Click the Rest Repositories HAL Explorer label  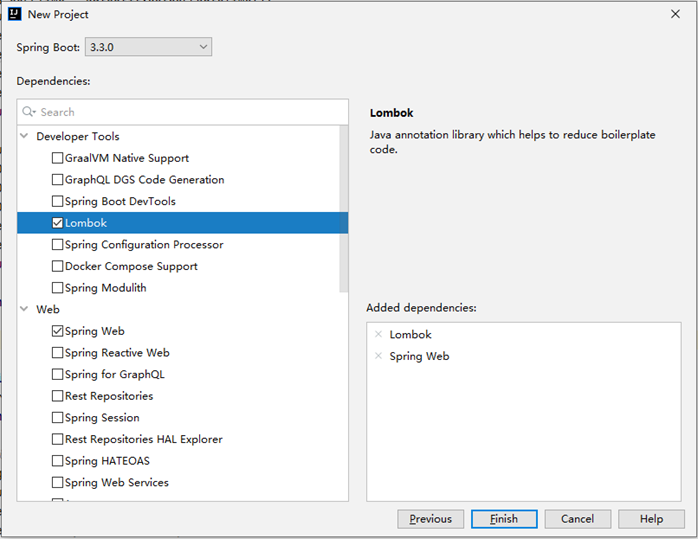tap(144, 439)
